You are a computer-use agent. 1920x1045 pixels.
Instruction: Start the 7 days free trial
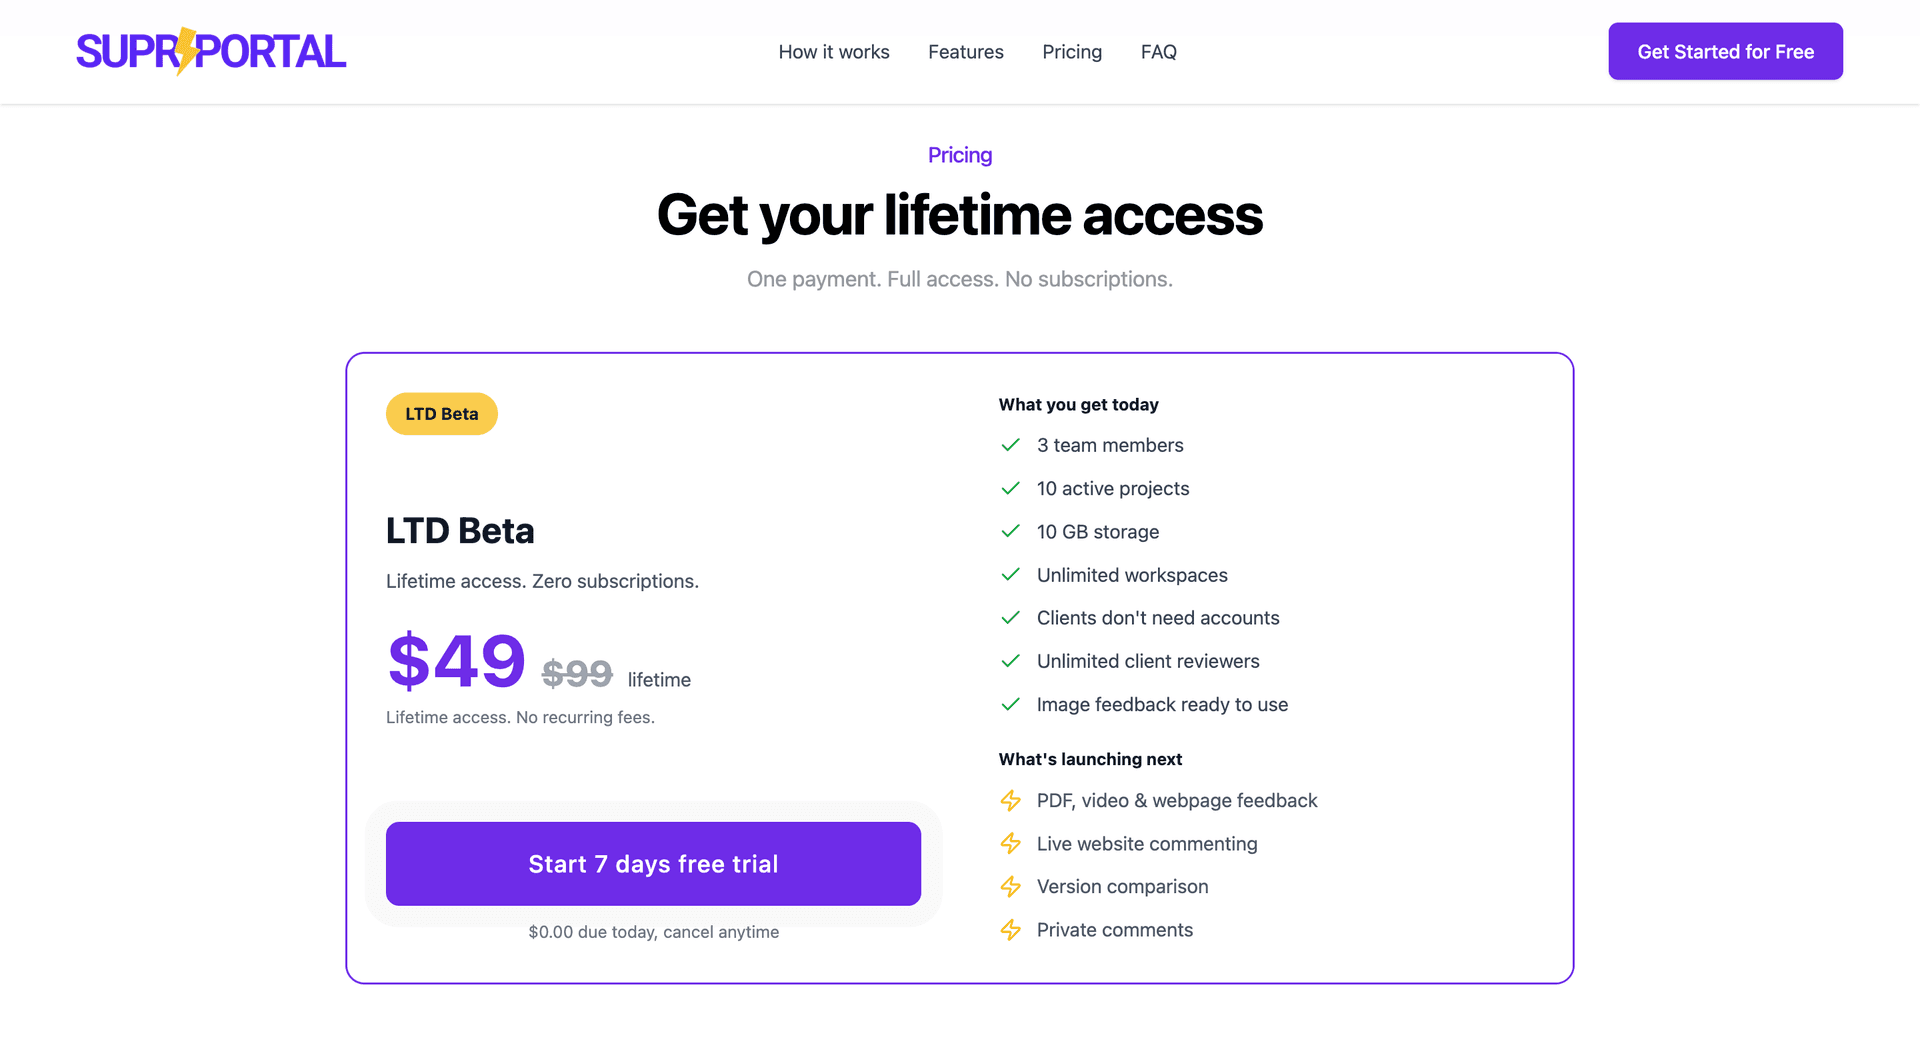tap(653, 863)
